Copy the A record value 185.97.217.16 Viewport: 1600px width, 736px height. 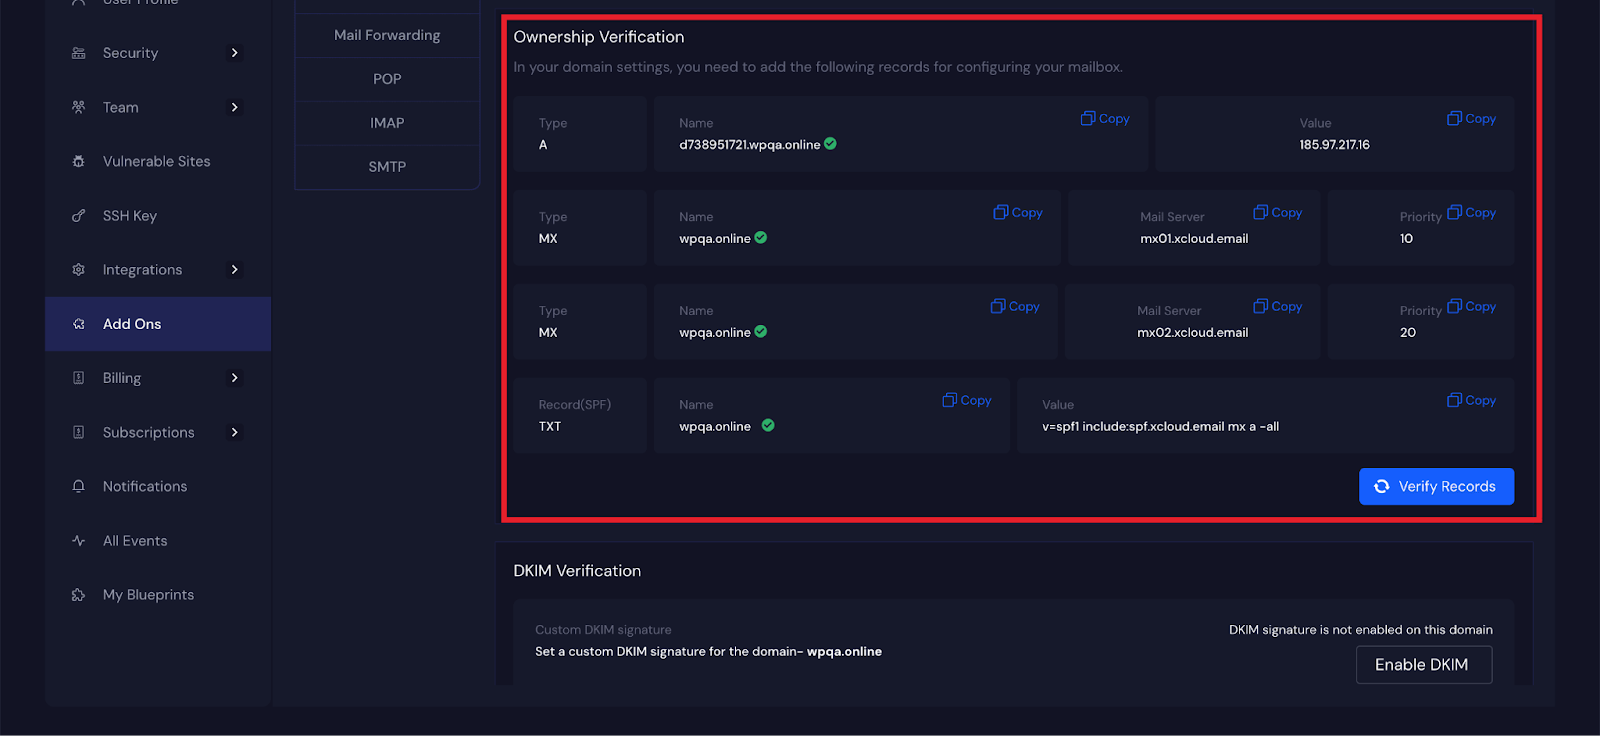pyautogui.click(x=1471, y=119)
